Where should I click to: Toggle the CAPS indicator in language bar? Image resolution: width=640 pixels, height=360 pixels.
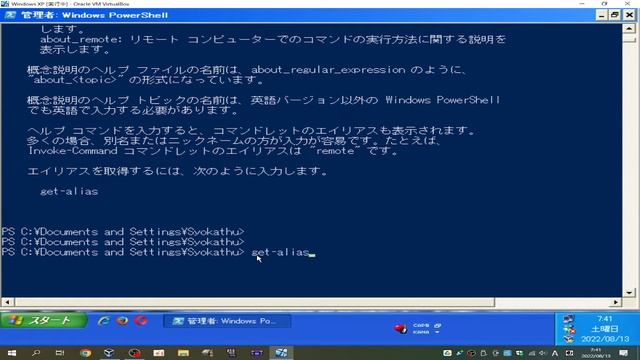tap(421, 325)
